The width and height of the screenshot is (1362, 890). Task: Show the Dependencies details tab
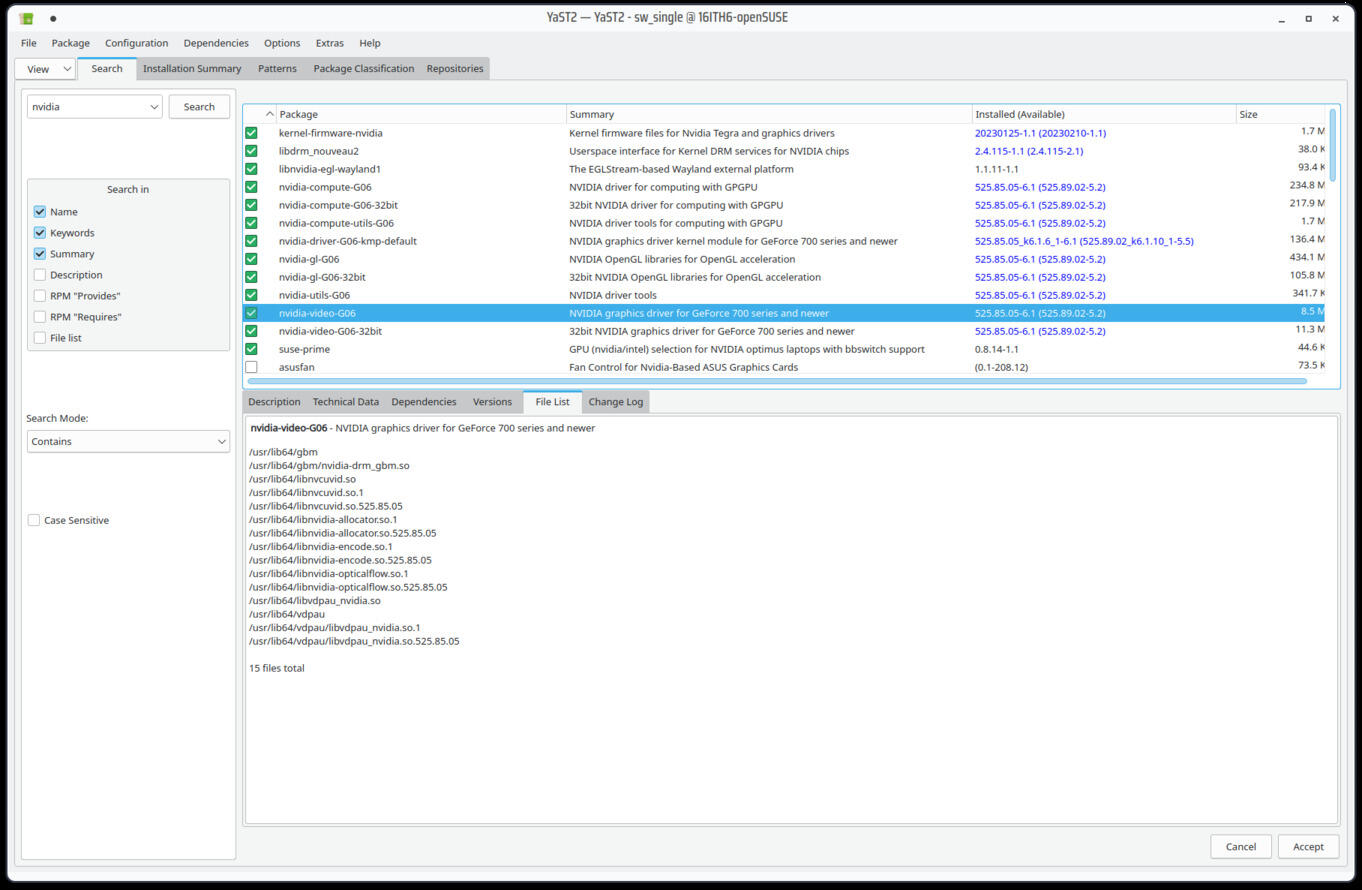click(424, 402)
